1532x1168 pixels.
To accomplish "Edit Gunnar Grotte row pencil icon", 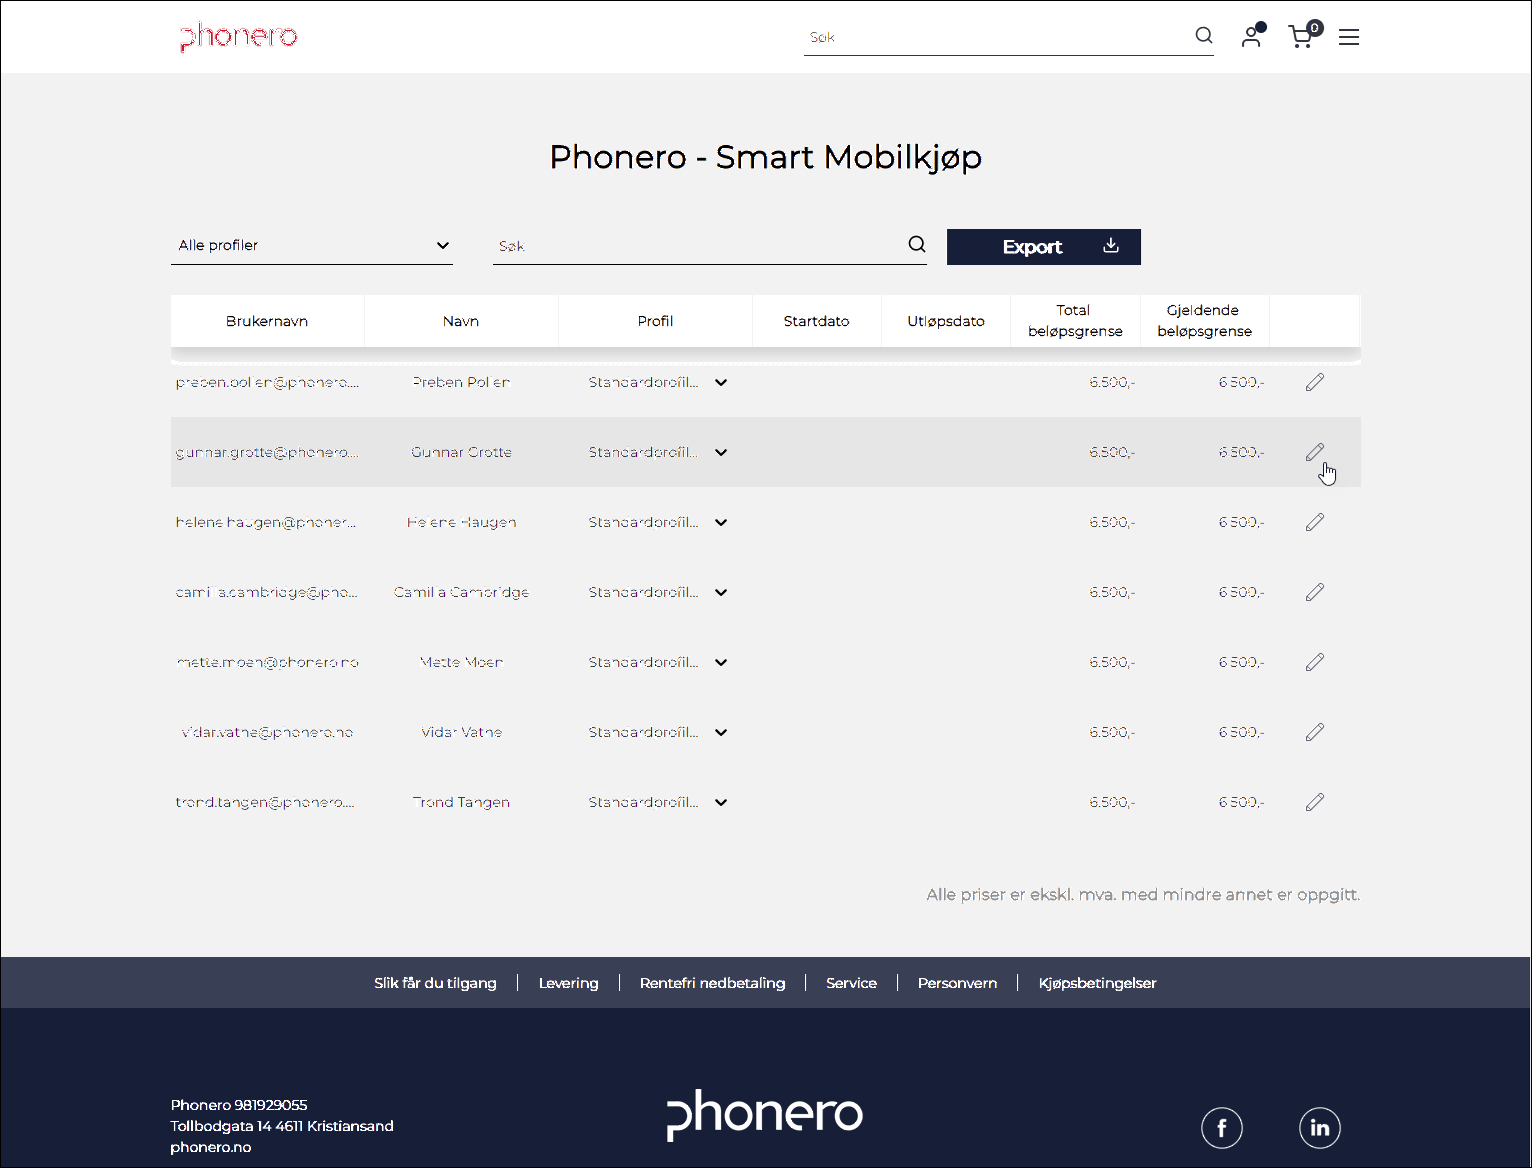I will [x=1315, y=452].
